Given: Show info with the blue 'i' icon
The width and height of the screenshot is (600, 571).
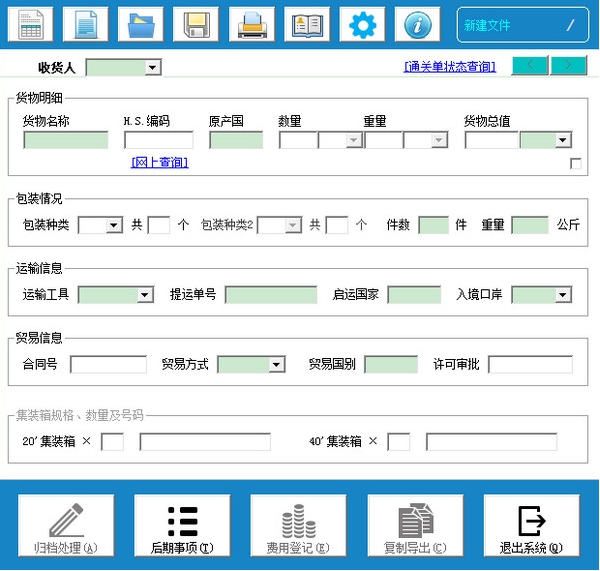Looking at the screenshot, I should click(417, 24).
